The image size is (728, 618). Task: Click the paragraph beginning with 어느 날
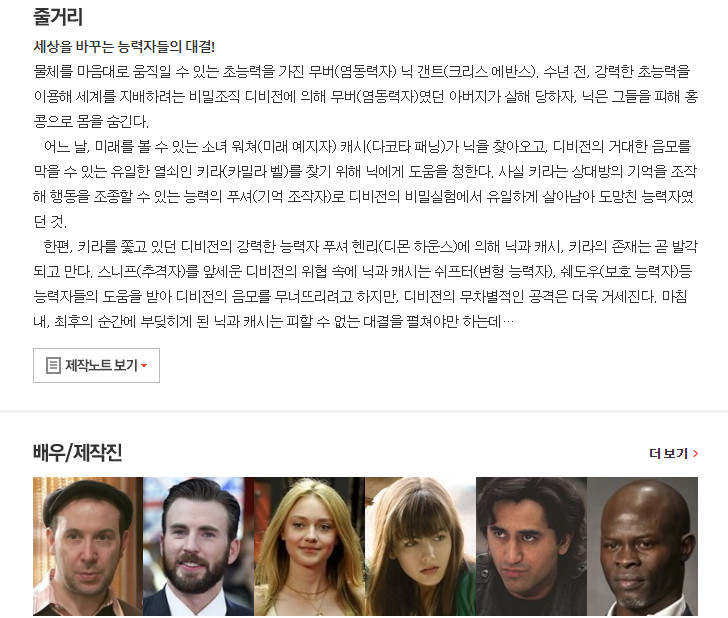(365, 184)
